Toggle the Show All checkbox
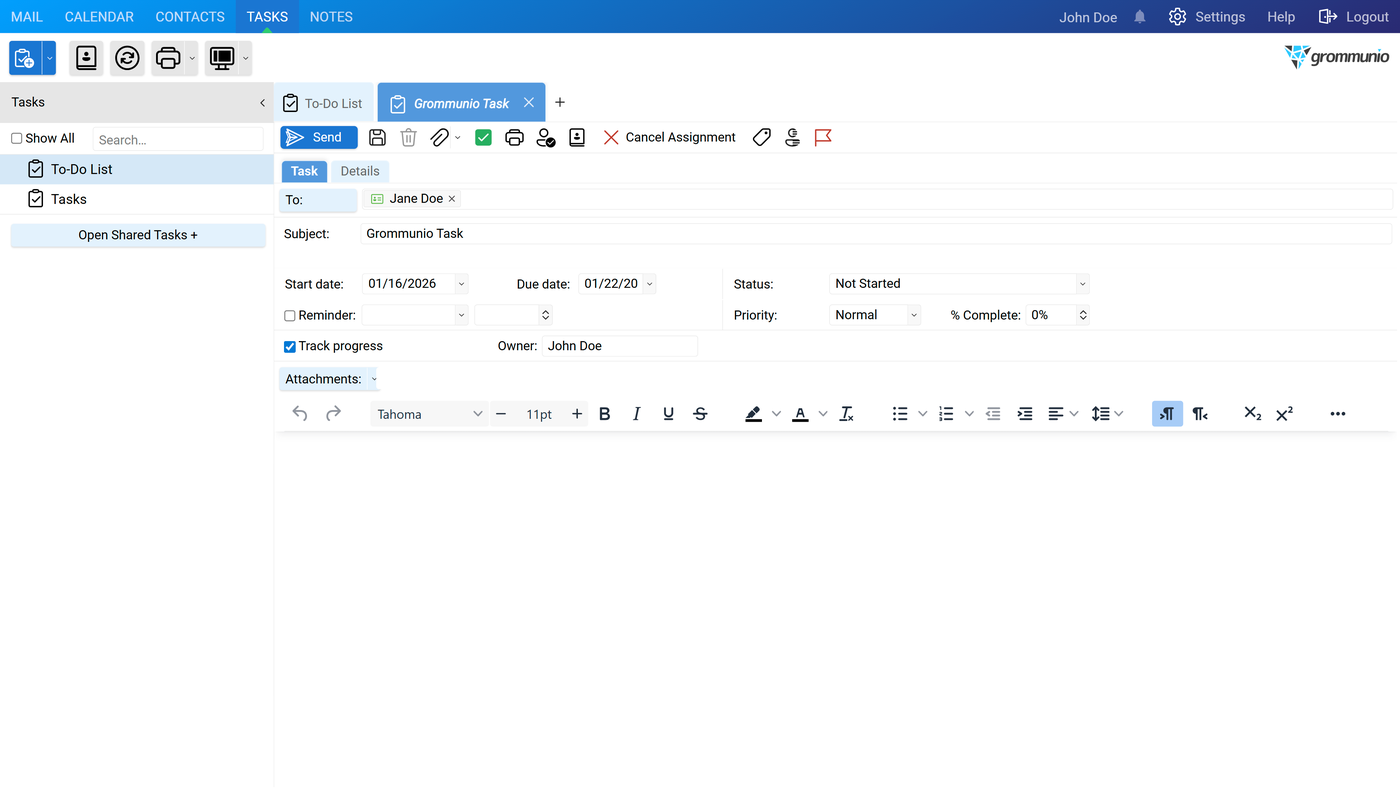 click(x=17, y=139)
